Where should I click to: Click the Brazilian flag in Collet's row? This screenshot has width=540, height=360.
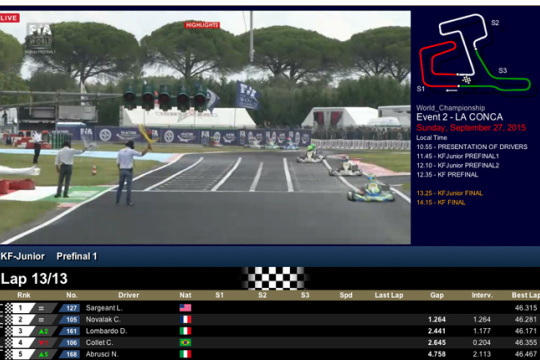185,342
